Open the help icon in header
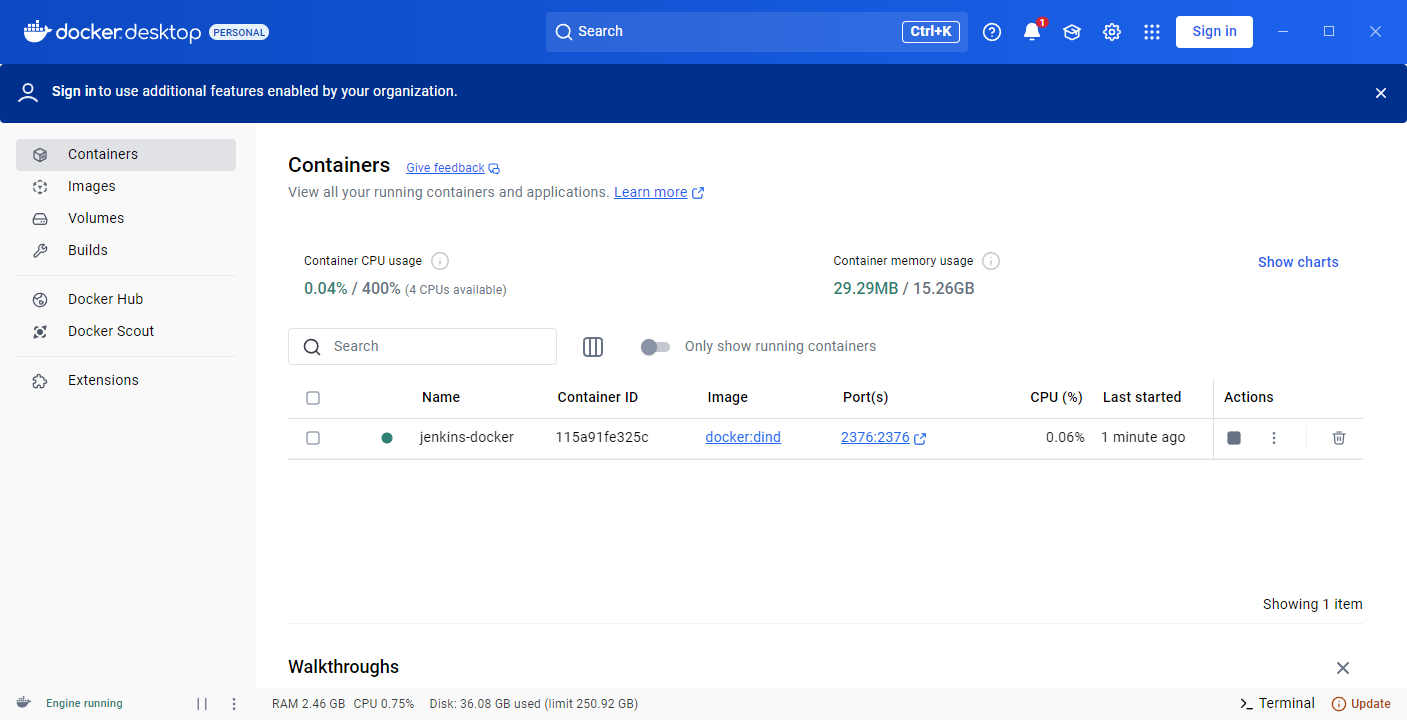Screen dimensions: 1407x720 992,32
